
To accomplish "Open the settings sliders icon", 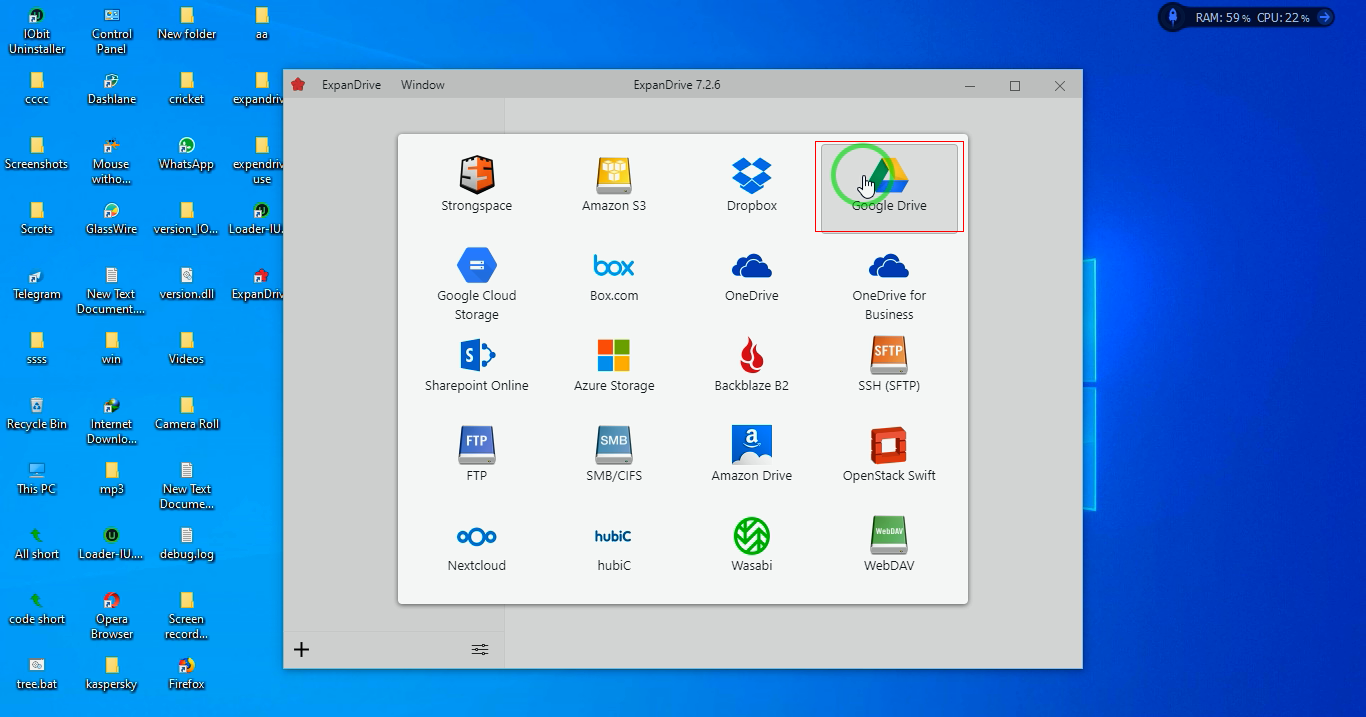I will pyautogui.click(x=480, y=650).
